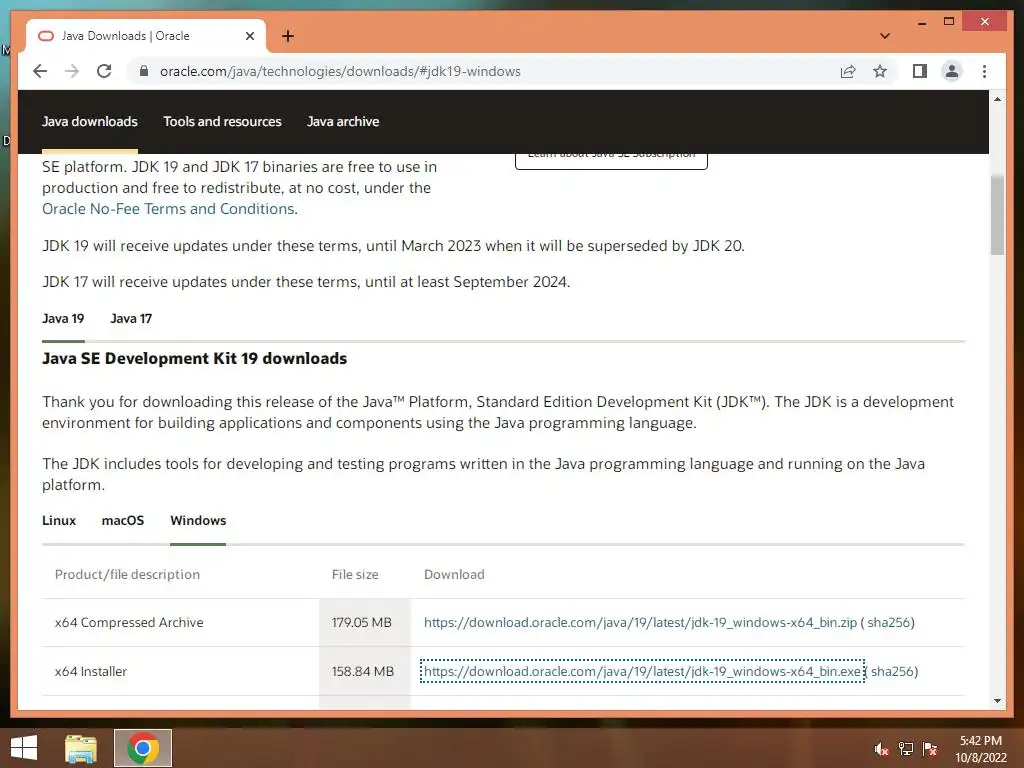Open Action Center flag icon
Image resolution: width=1024 pixels, height=768 pixels.
pyautogui.click(x=930, y=749)
